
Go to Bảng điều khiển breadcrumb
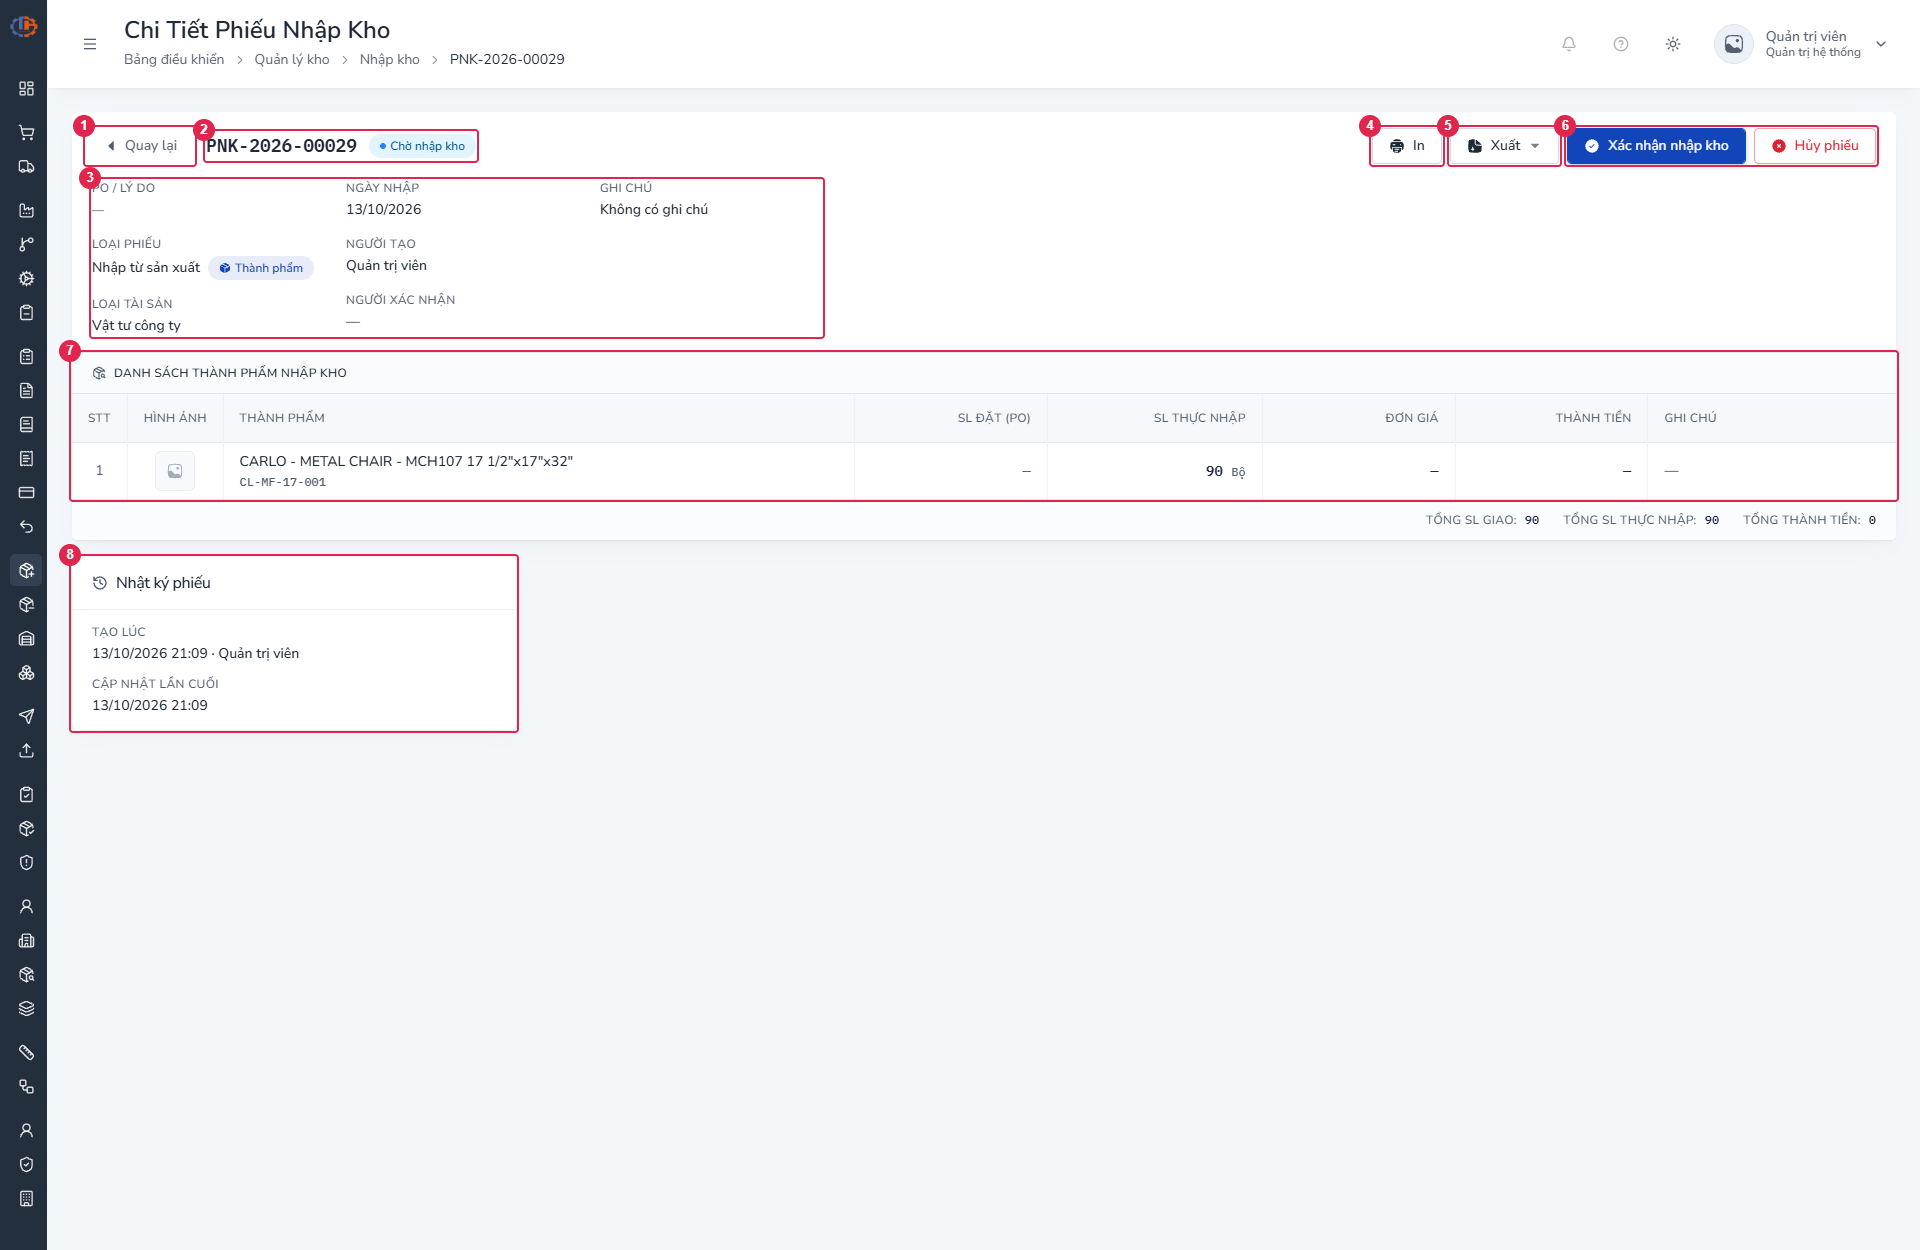(174, 60)
